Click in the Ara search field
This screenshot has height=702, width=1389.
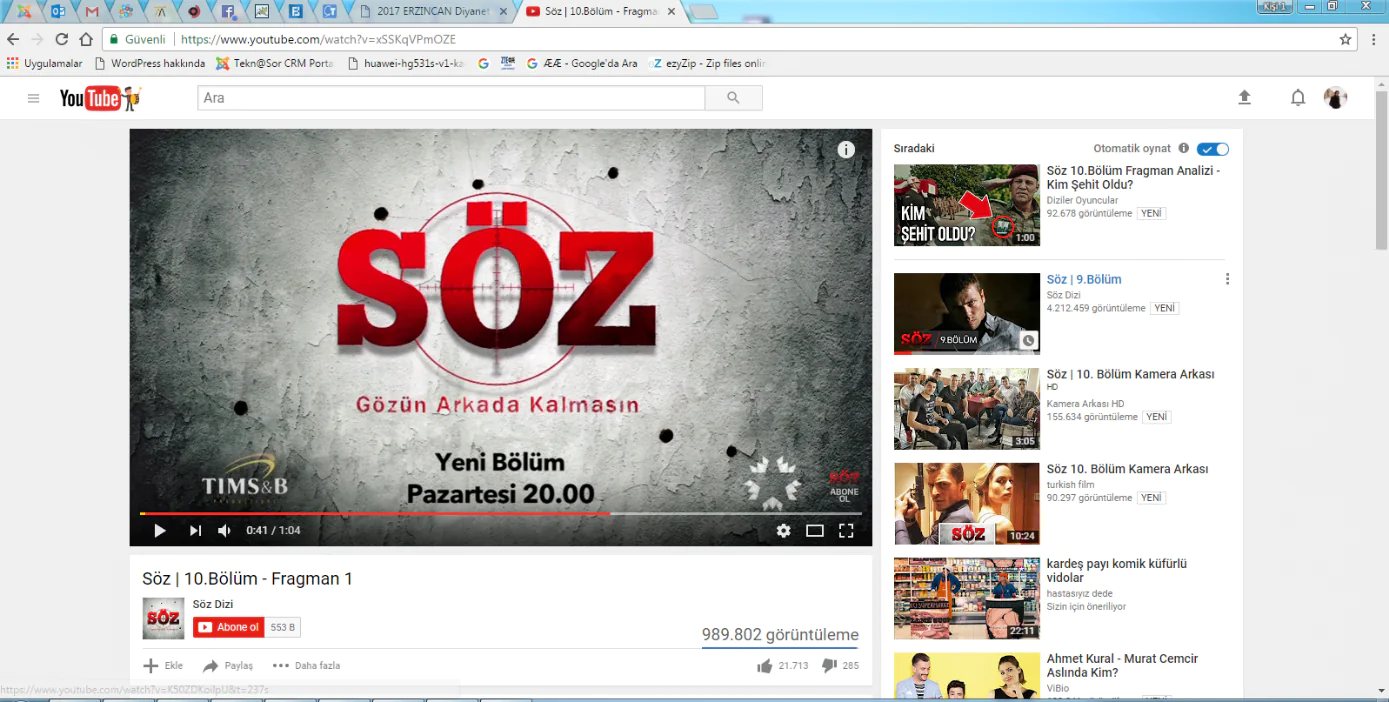pyautogui.click(x=451, y=98)
